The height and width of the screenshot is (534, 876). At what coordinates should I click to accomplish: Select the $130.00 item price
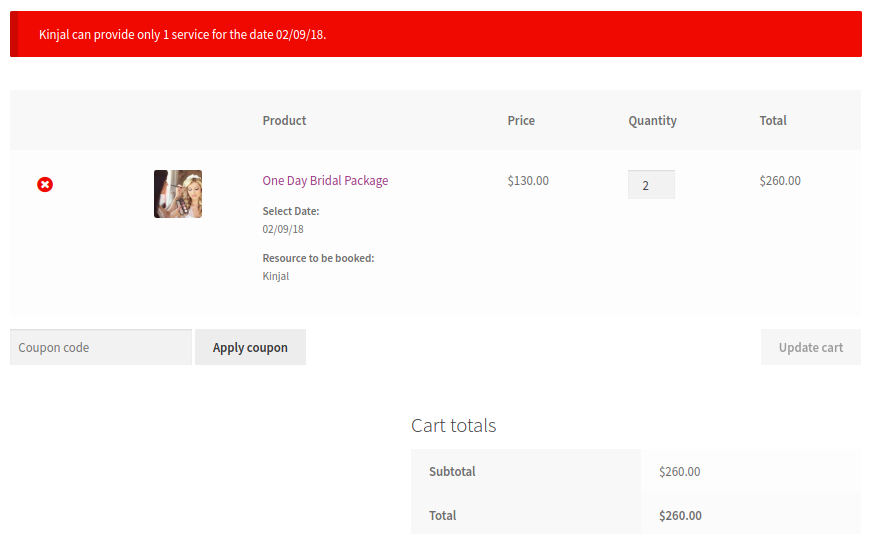(x=528, y=181)
